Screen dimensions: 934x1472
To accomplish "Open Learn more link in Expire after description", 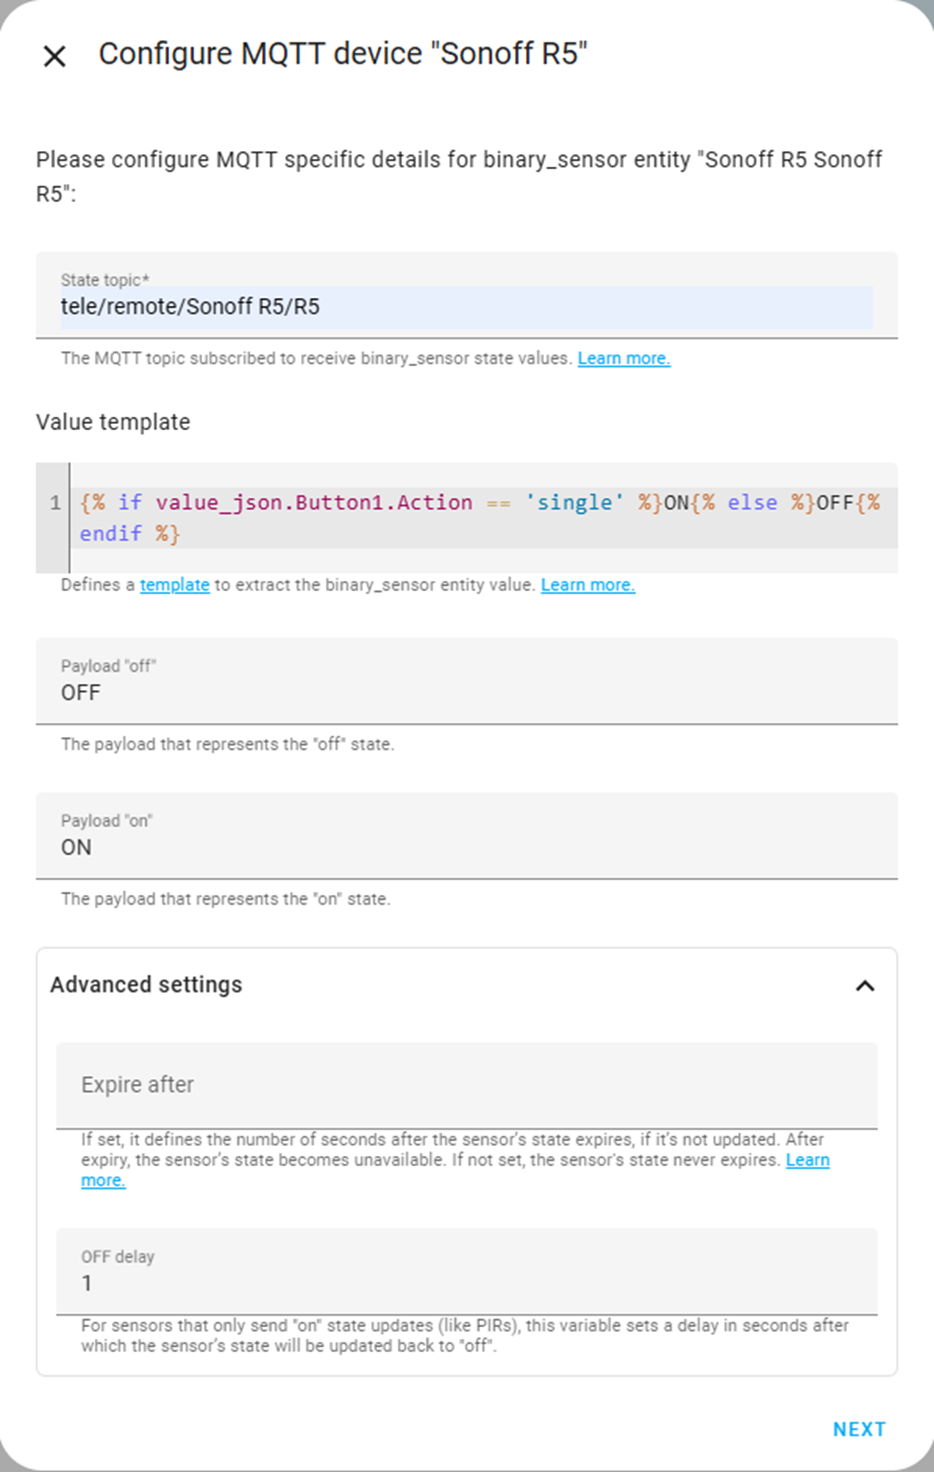I will click(807, 1160).
